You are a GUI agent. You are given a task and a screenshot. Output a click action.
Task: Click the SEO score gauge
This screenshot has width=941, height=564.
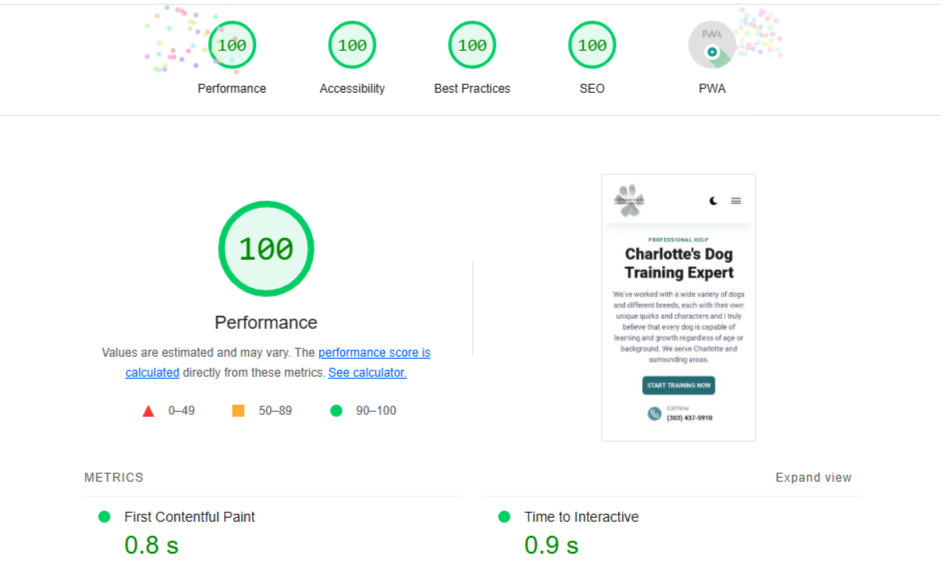[x=592, y=45]
